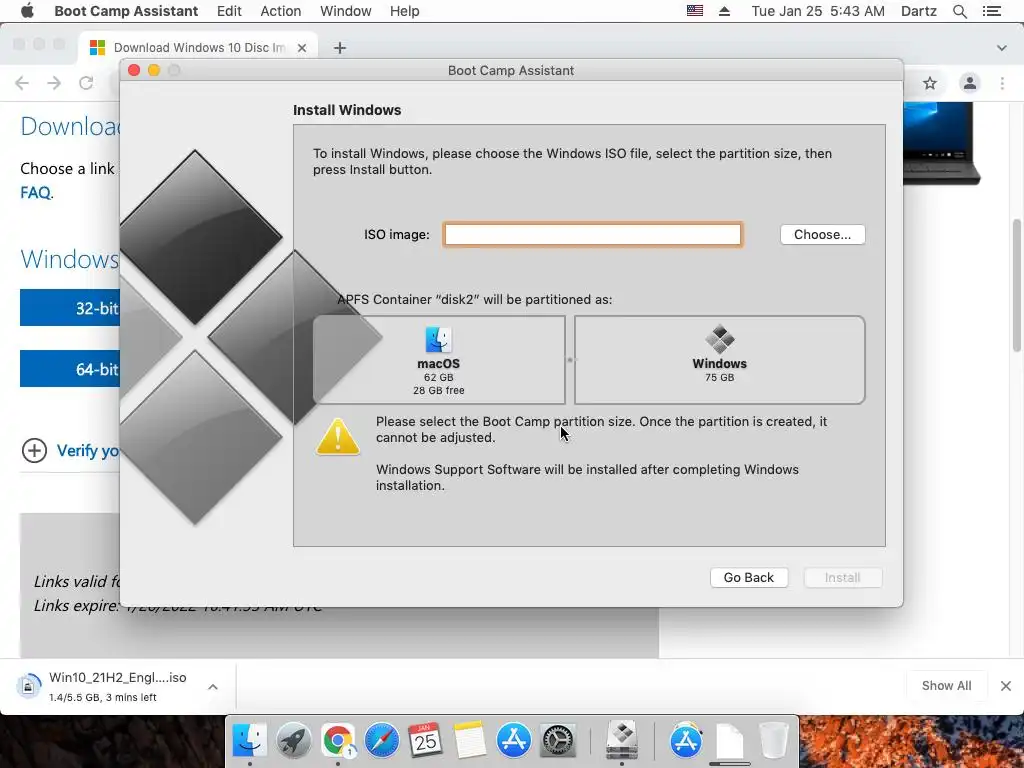
Task: Open the Applications folder in Dock
Action: click(x=686, y=741)
